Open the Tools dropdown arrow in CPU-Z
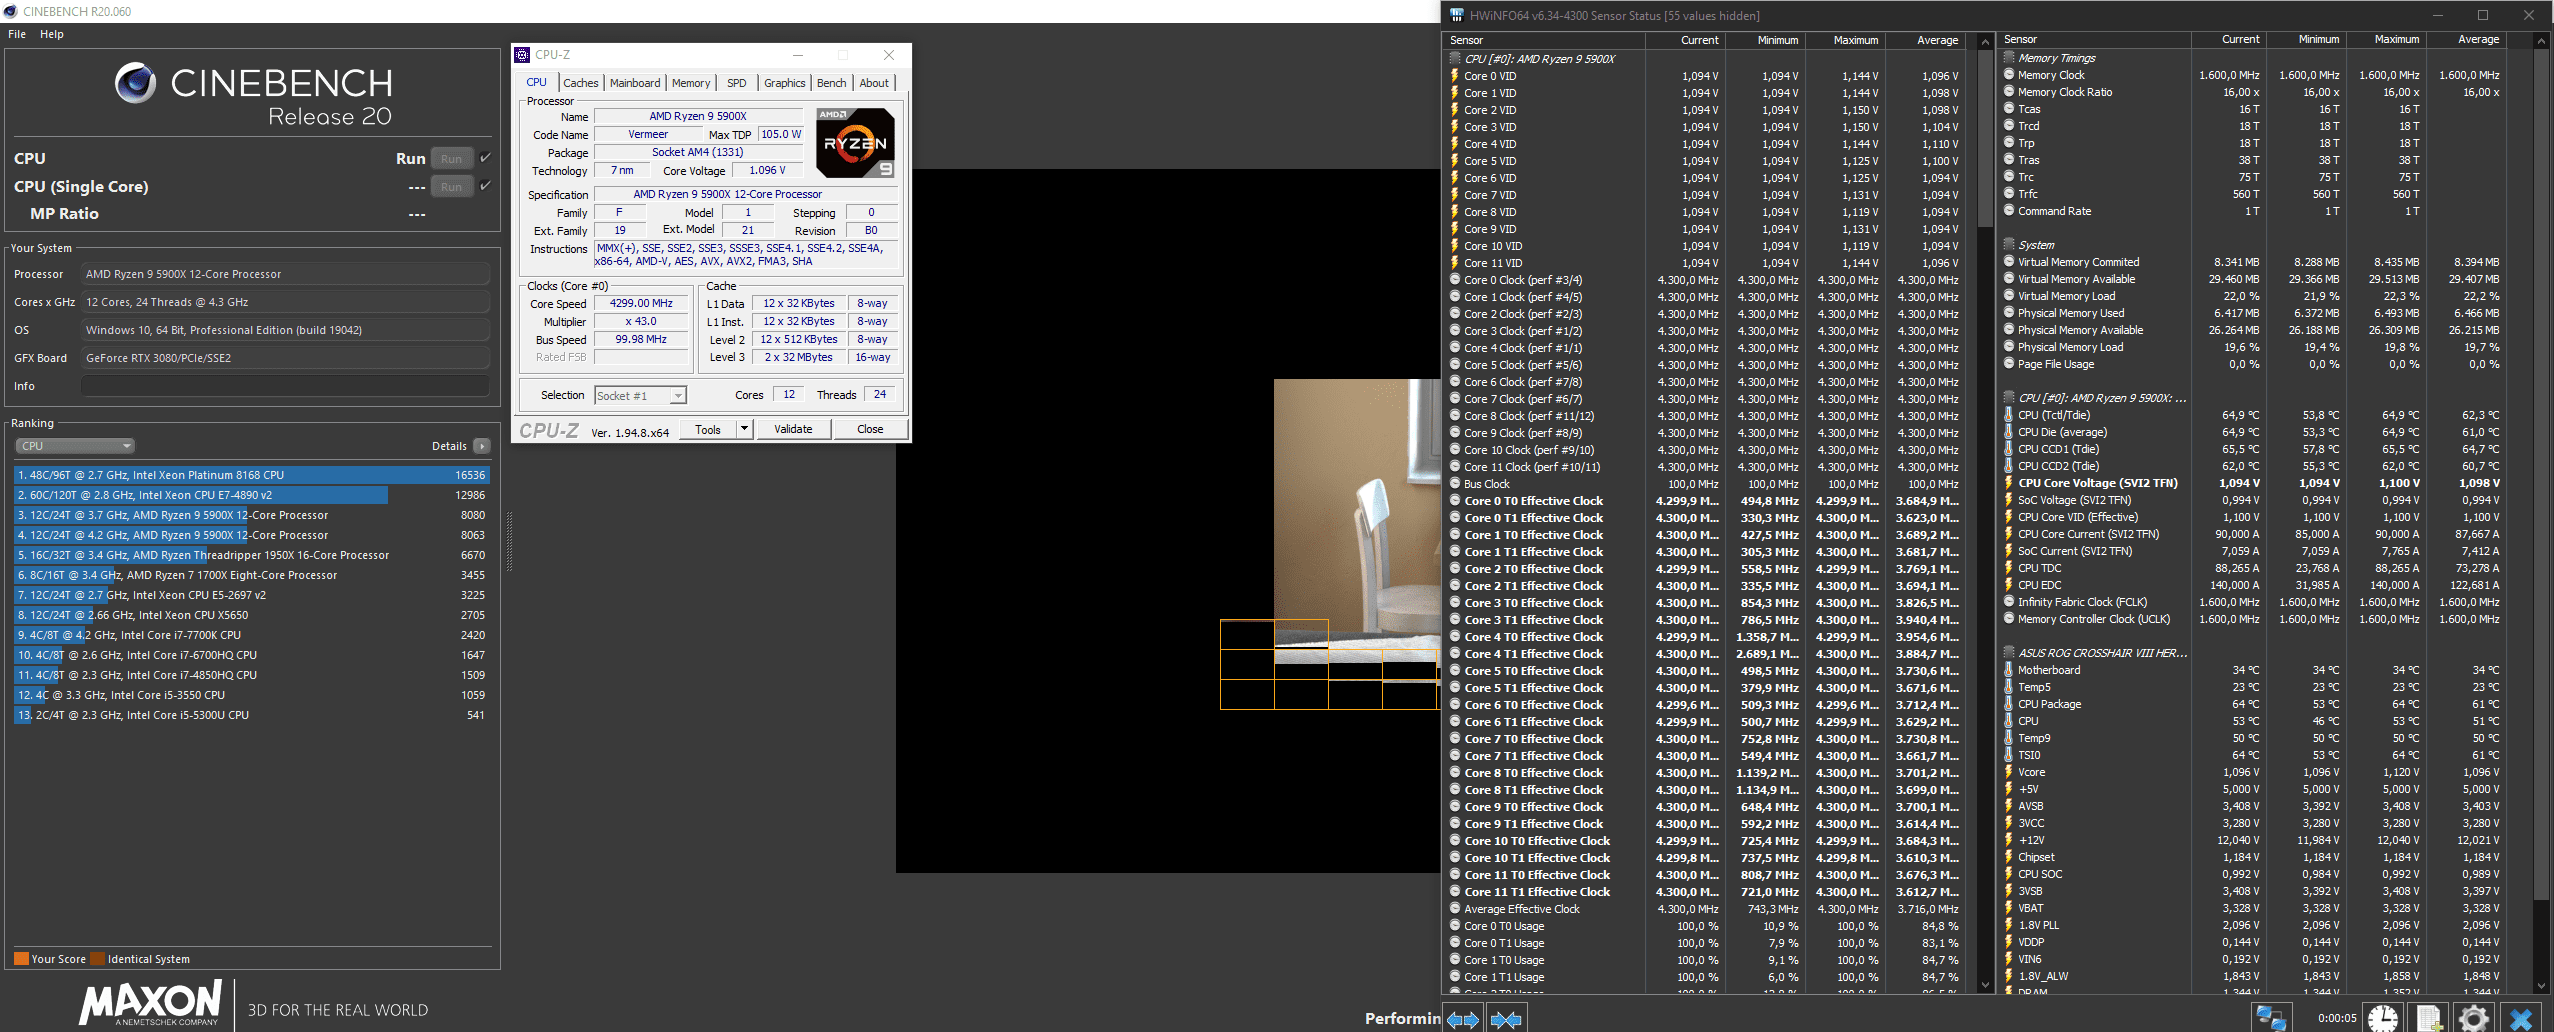Image resolution: width=2554 pixels, height=1032 pixels. pos(744,429)
